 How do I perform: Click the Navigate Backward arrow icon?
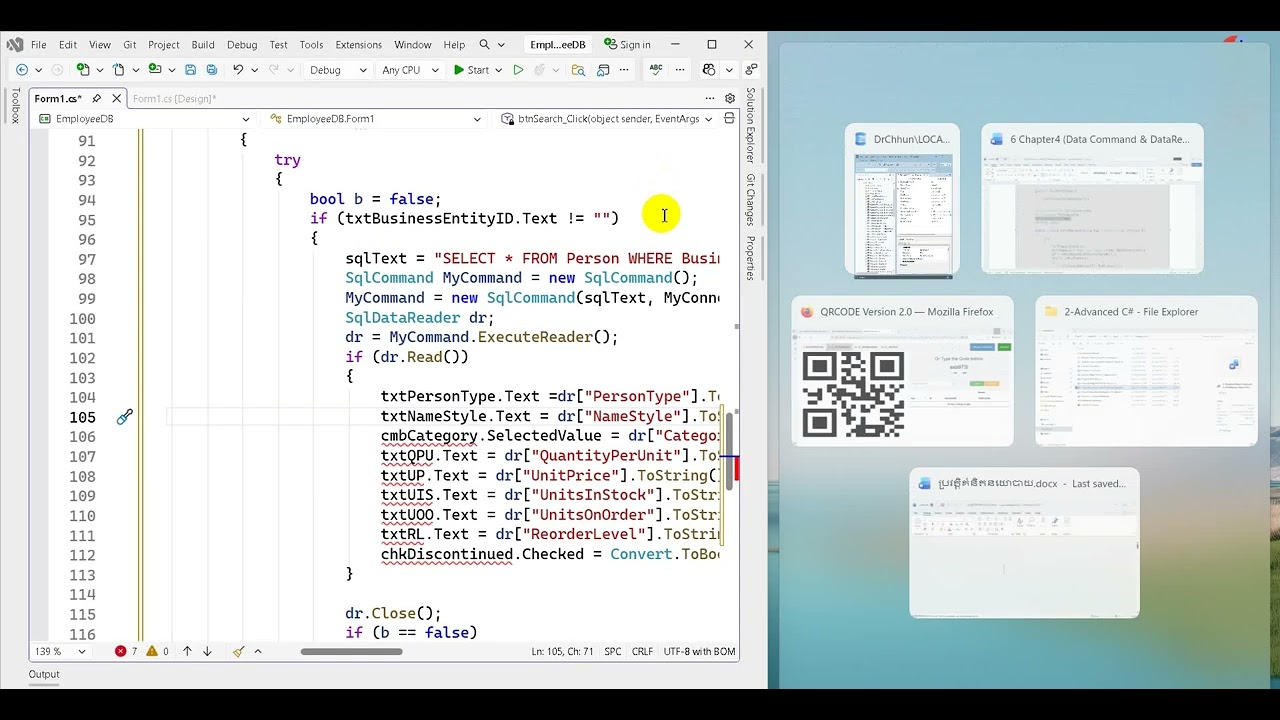click(x=22, y=70)
